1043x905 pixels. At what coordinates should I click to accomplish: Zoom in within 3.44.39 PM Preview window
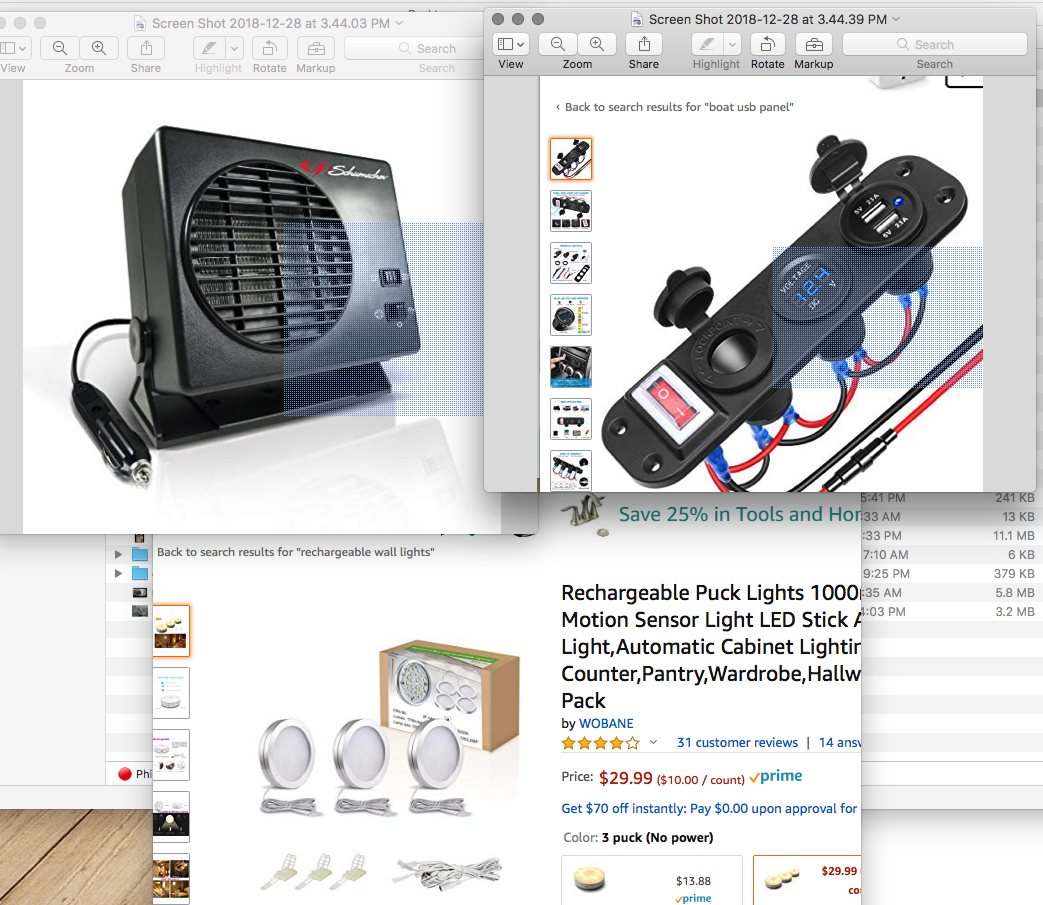tap(597, 45)
